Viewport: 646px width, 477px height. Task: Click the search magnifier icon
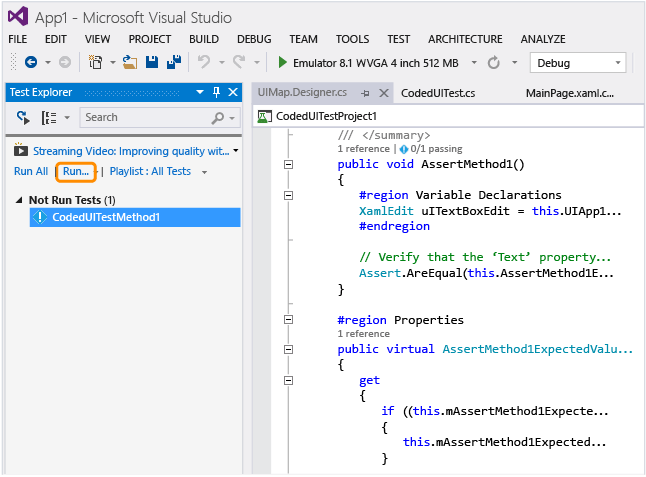pos(218,118)
